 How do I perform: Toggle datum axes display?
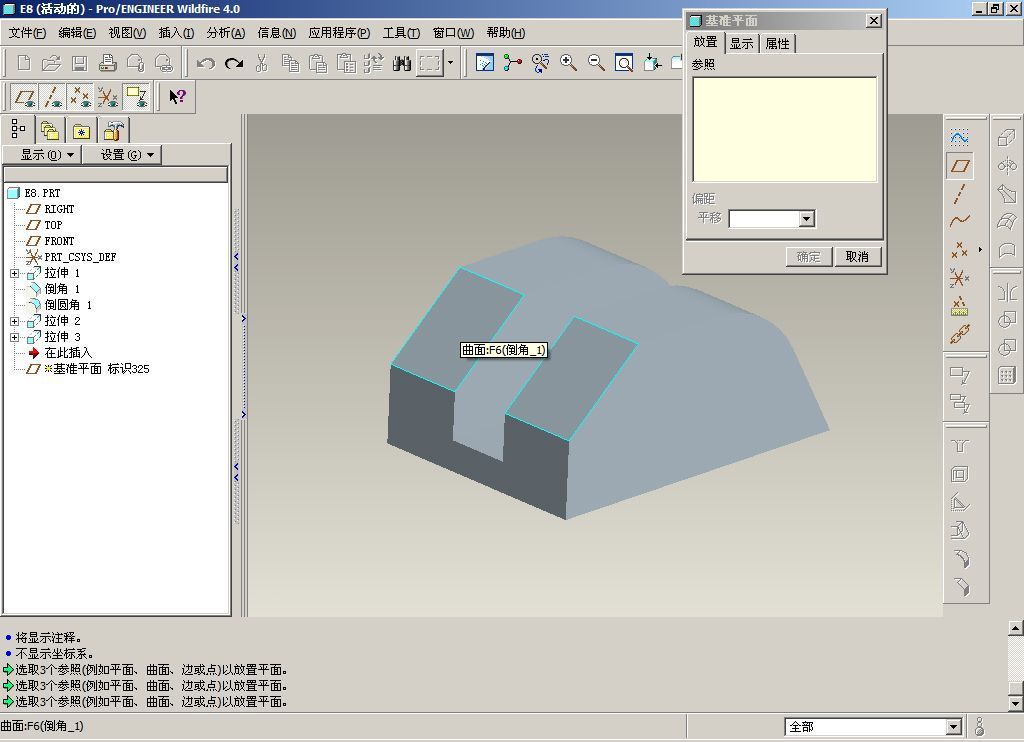pyautogui.click(x=52, y=97)
